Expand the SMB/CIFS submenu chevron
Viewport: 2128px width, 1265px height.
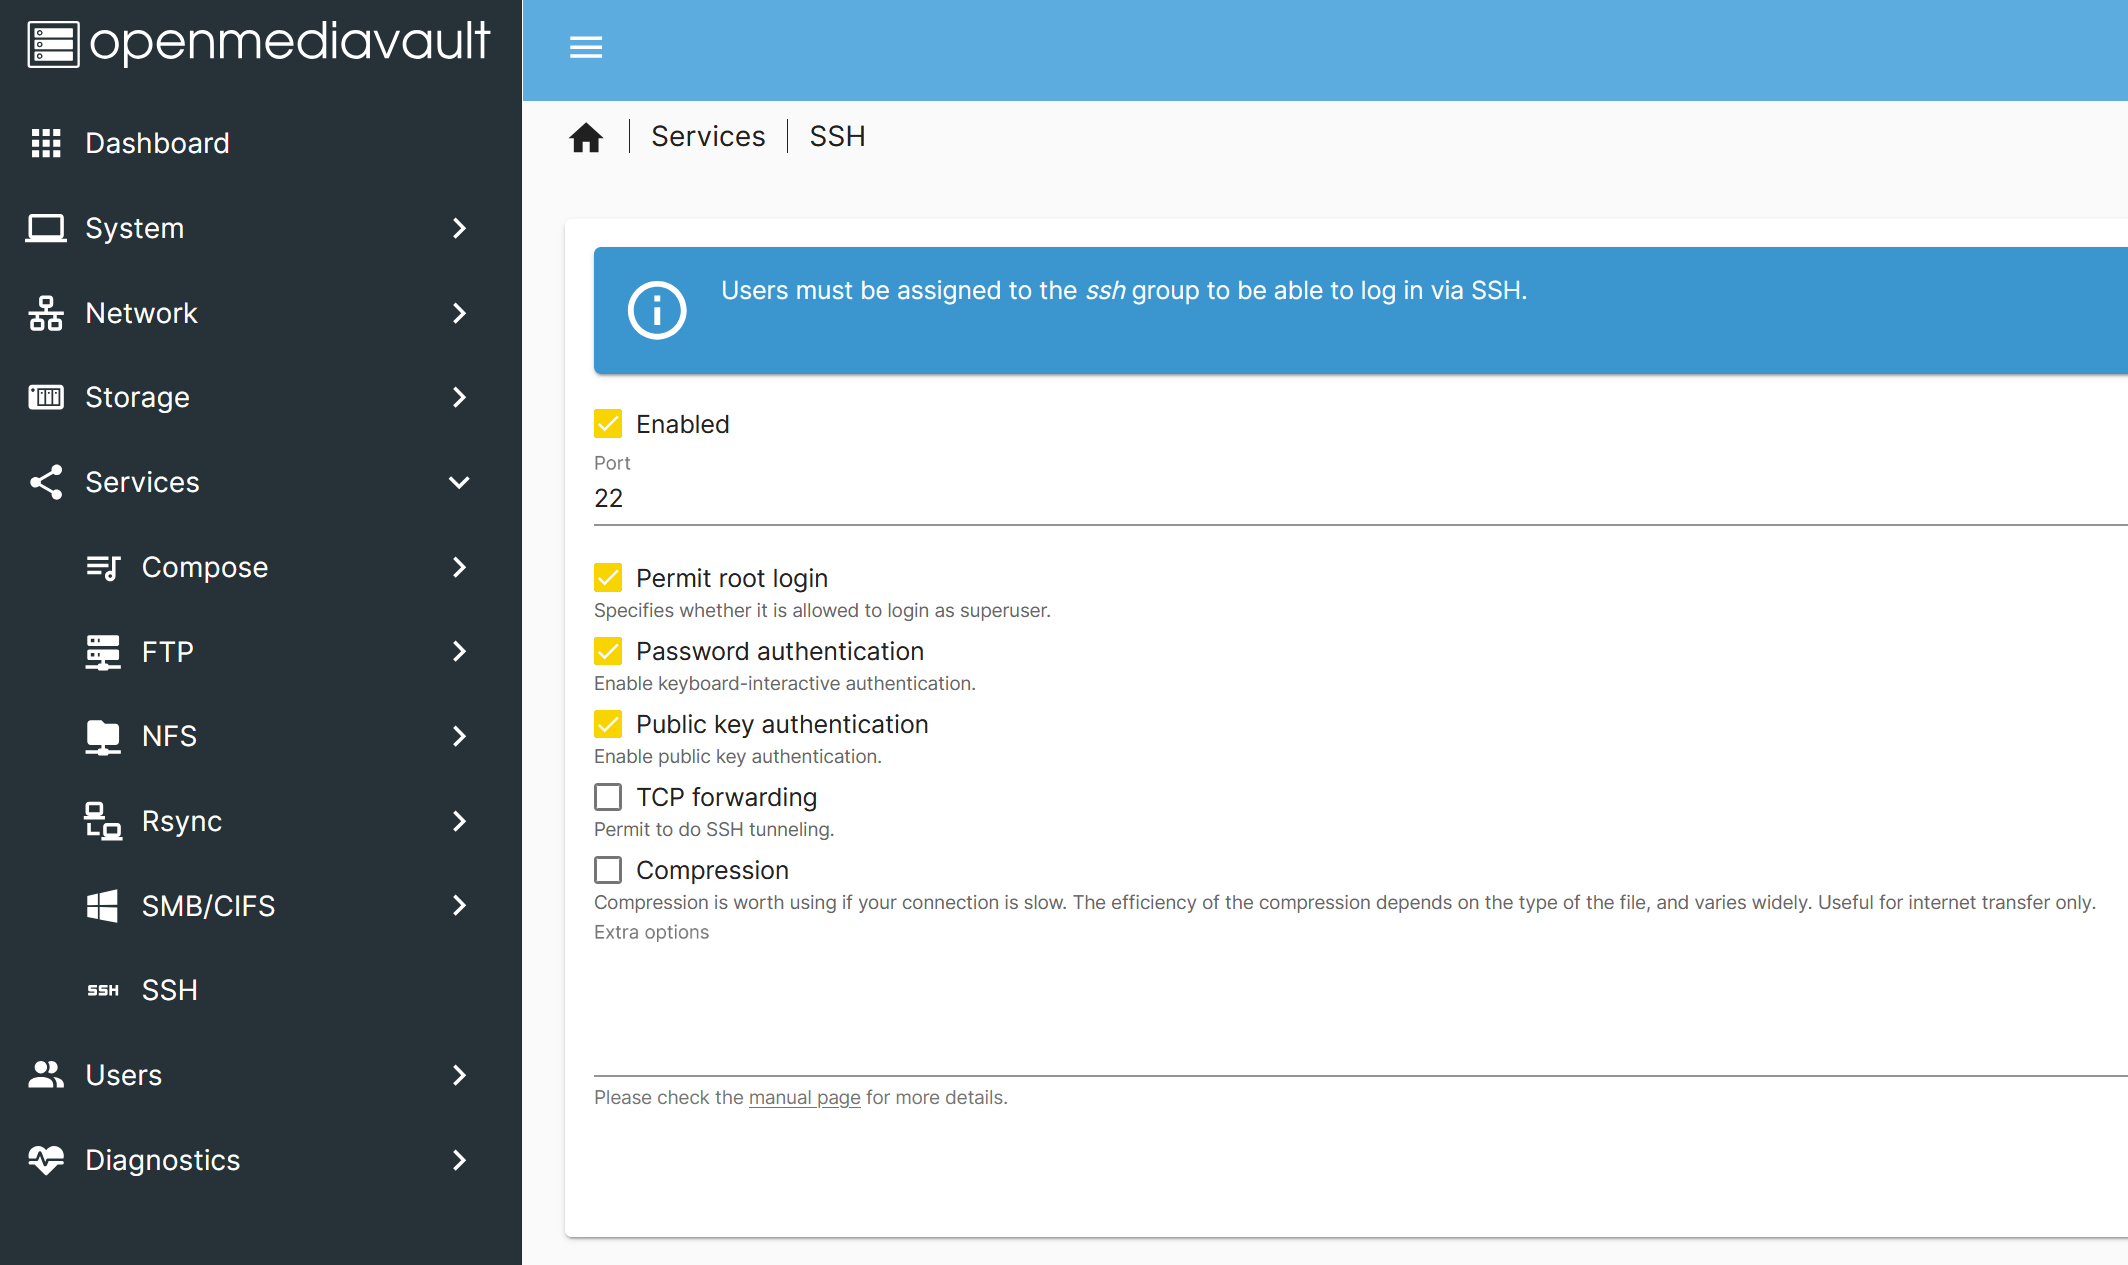pos(459,906)
